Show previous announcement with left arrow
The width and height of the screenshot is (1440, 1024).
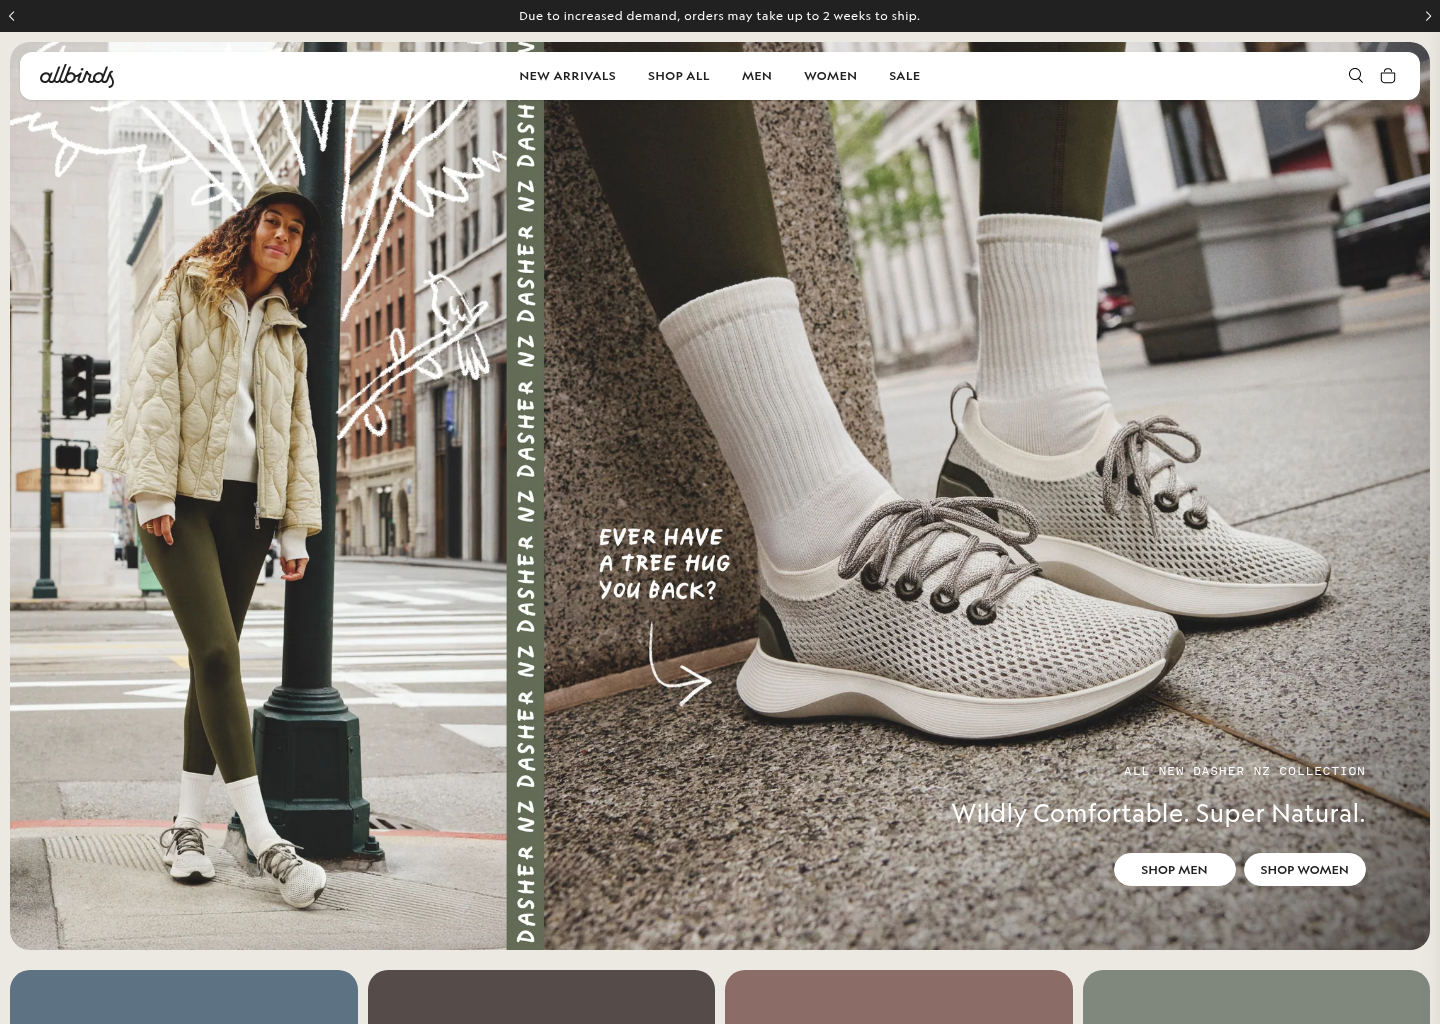point(12,16)
